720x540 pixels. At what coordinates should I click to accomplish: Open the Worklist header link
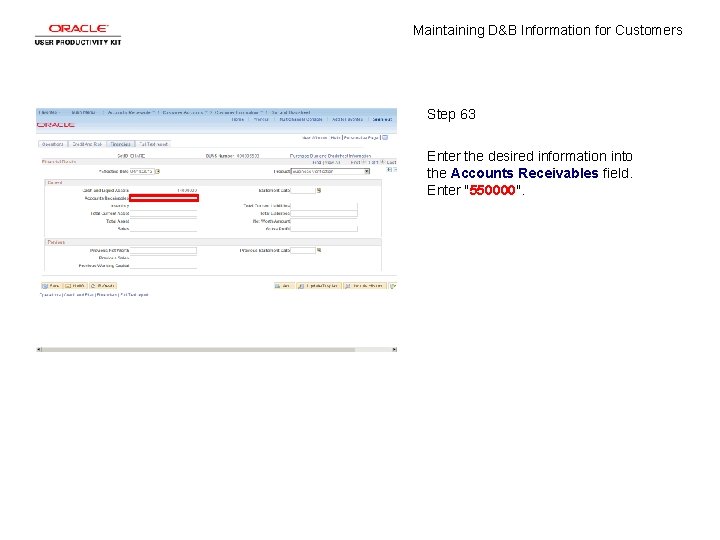point(261,119)
